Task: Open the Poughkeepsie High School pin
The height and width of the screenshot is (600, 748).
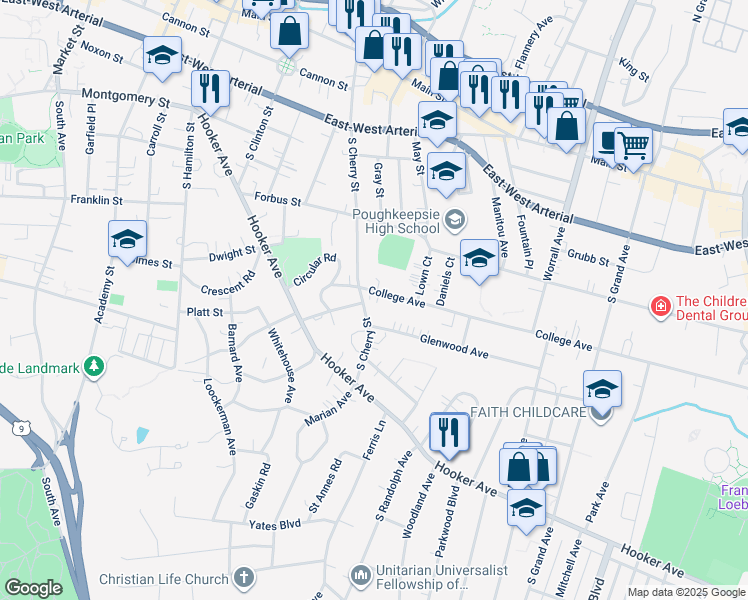Action: pos(455,220)
